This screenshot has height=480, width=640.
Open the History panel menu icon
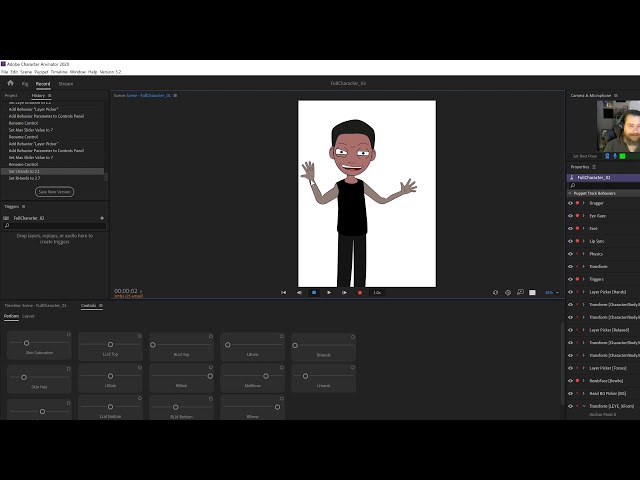tap(50, 96)
